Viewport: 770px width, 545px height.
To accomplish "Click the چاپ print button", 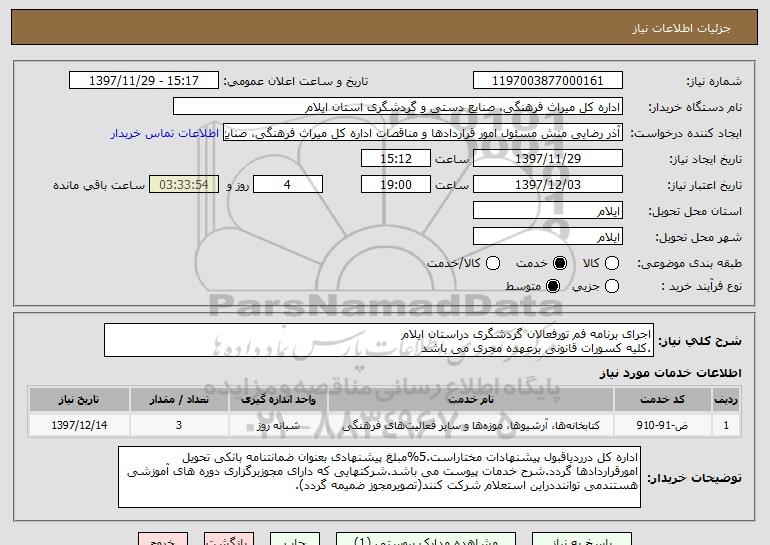I will (x=295, y=540).
